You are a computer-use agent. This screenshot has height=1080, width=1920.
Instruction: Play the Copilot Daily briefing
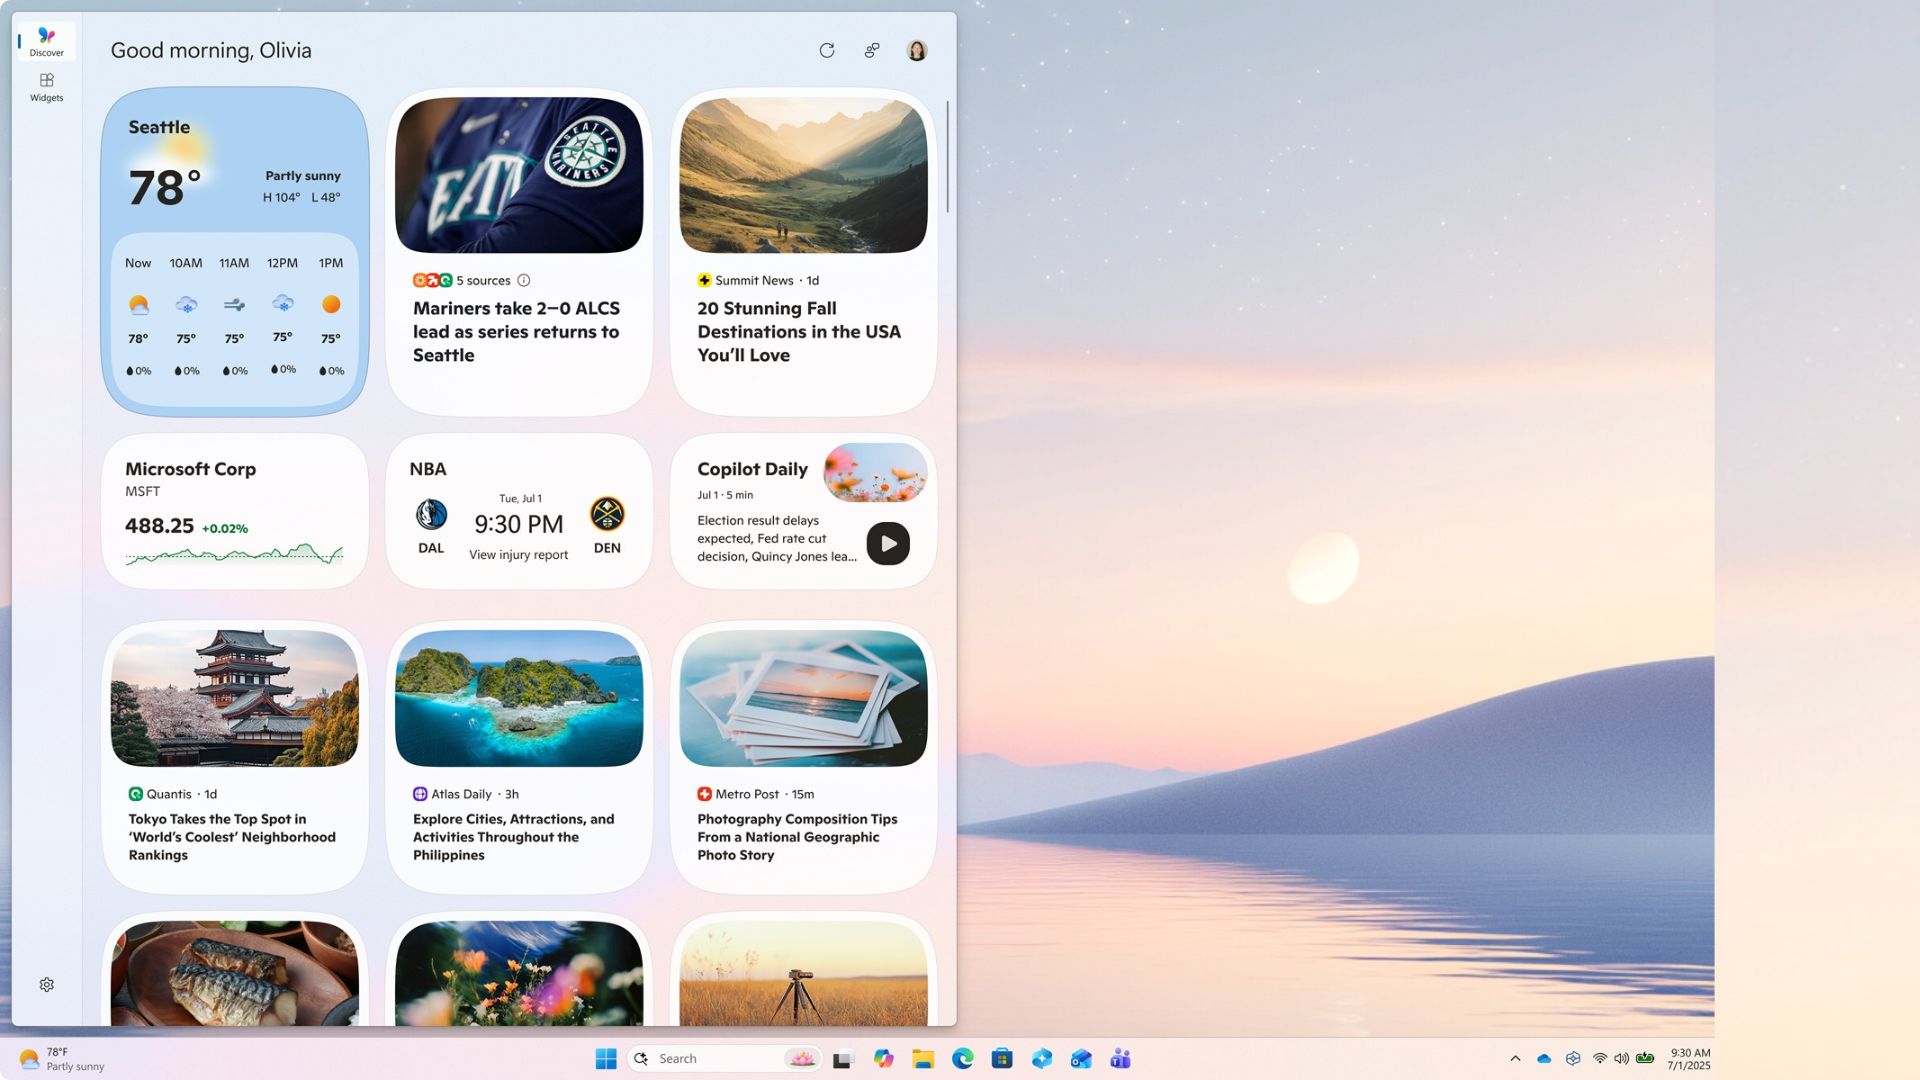(888, 544)
